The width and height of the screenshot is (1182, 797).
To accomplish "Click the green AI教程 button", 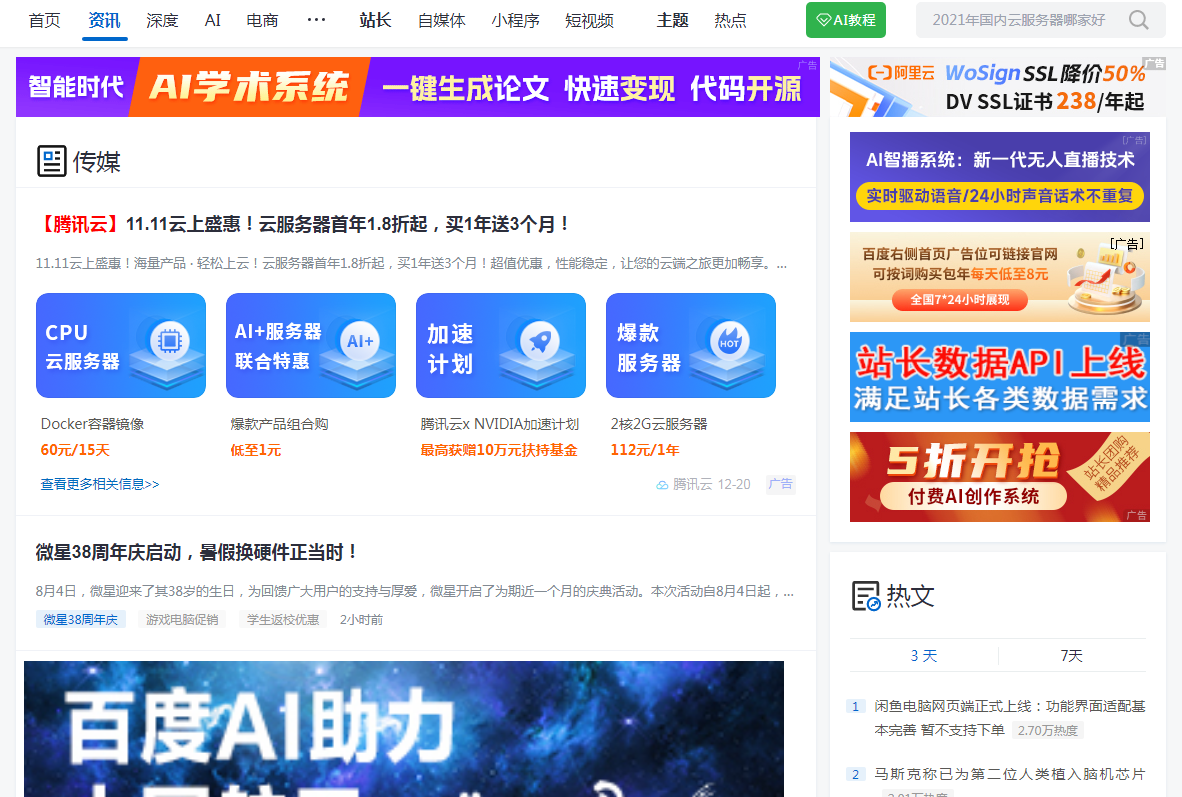I will pos(846,20).
